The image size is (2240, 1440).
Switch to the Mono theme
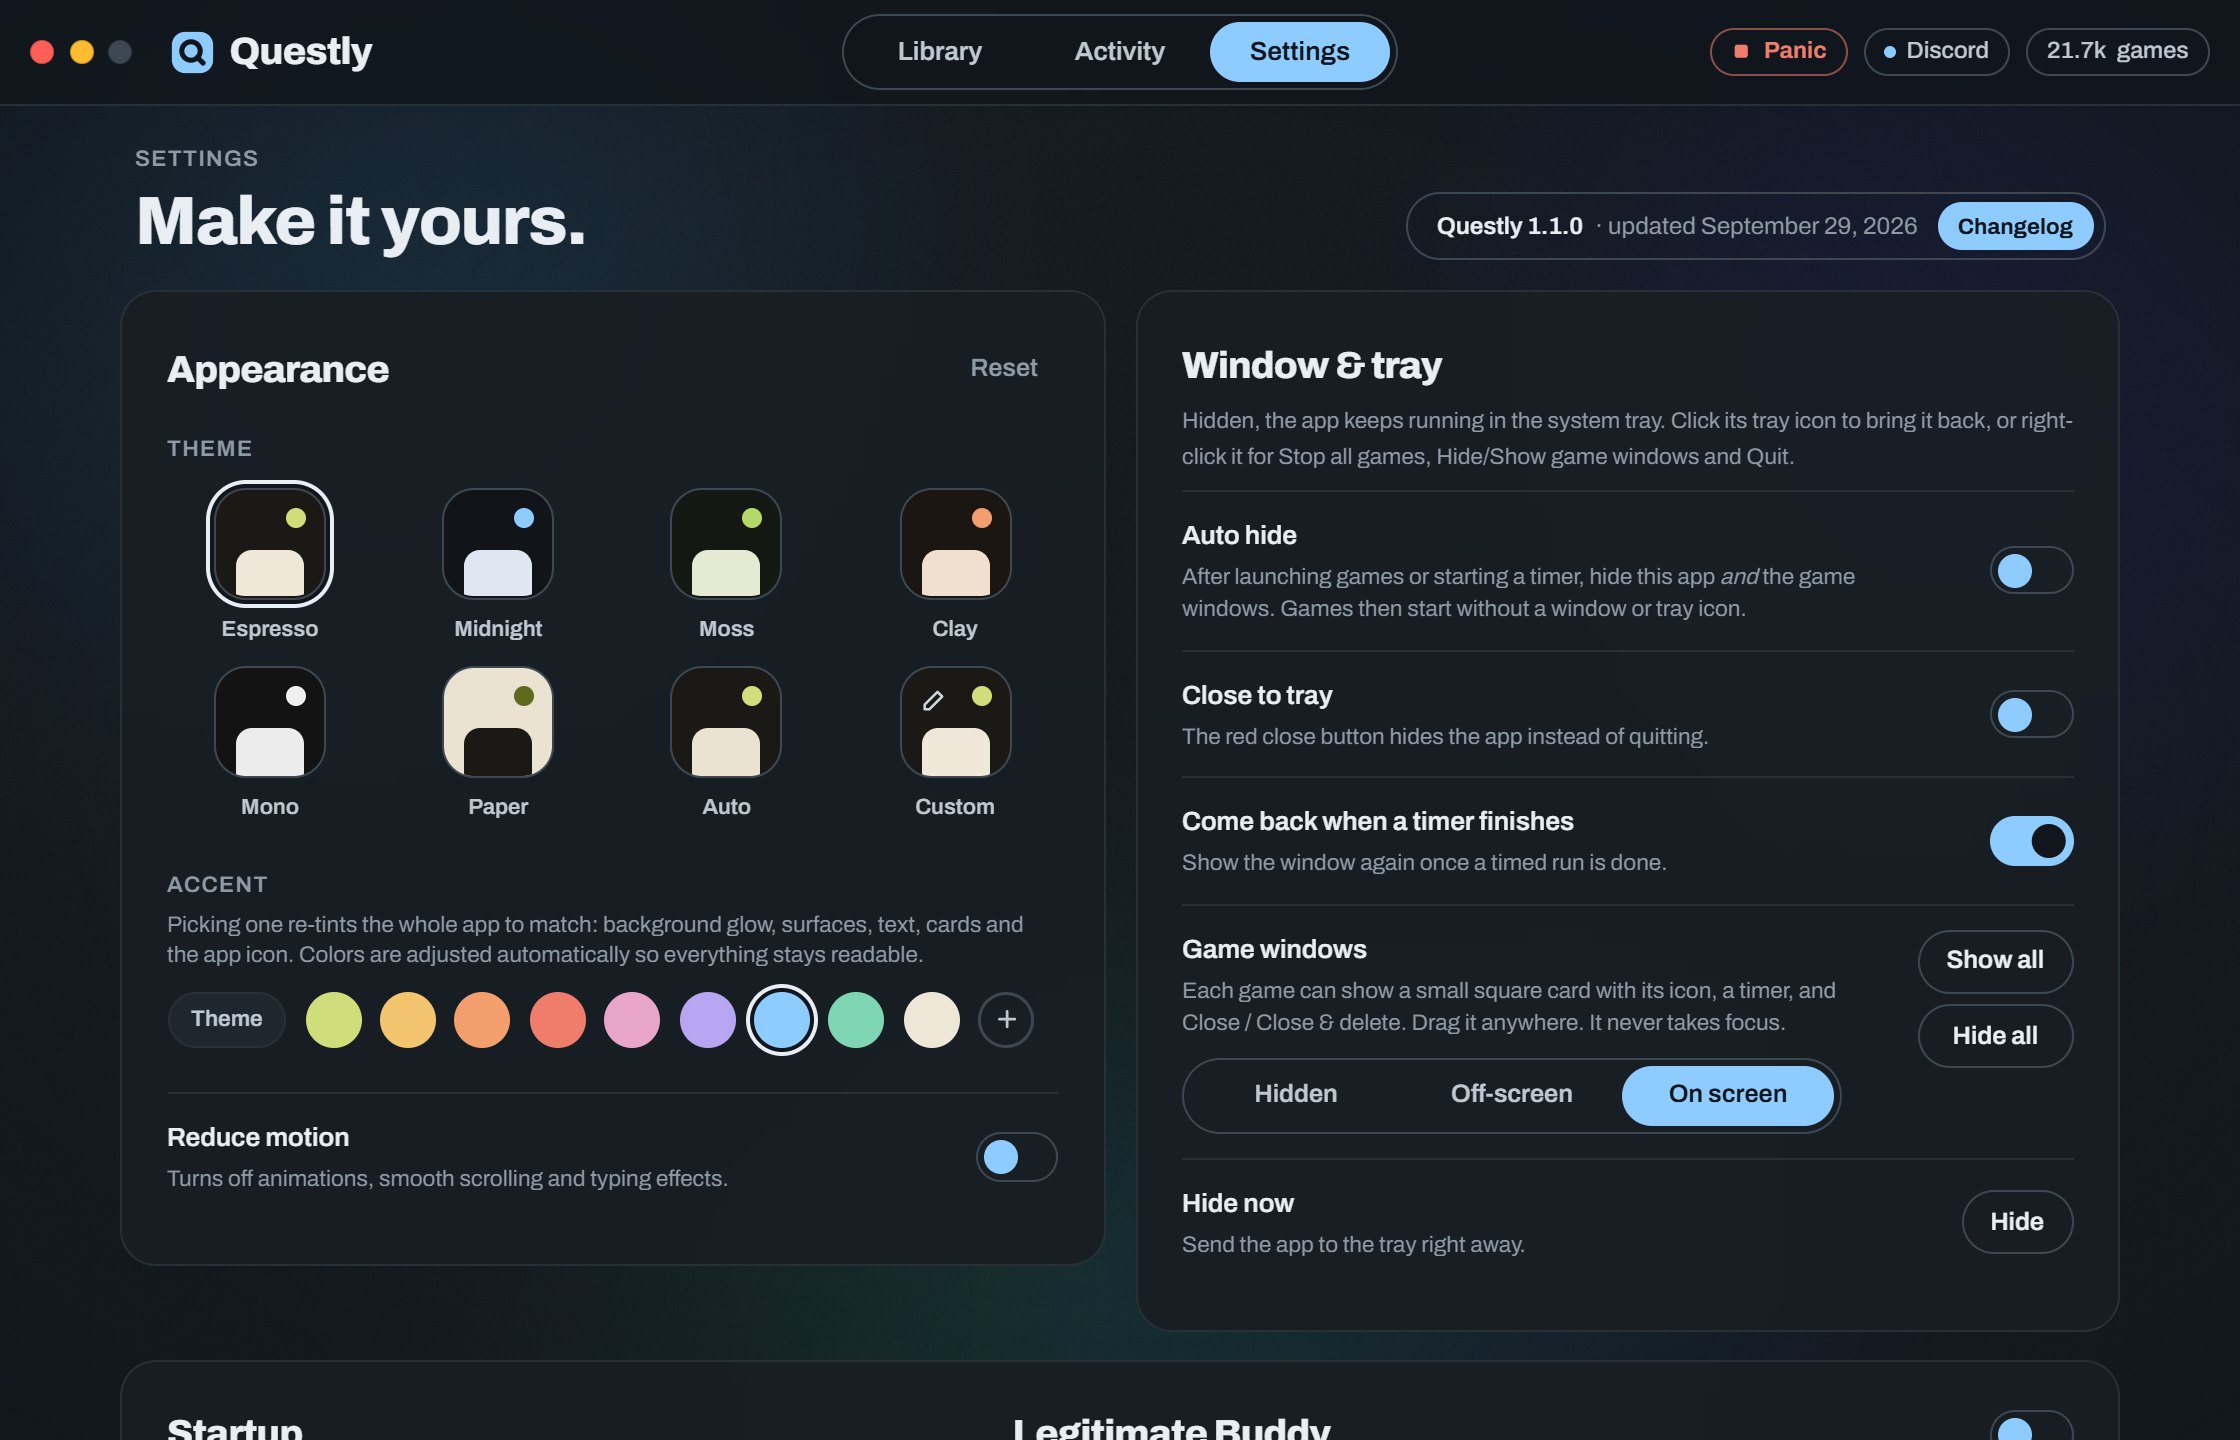point(270,722)
